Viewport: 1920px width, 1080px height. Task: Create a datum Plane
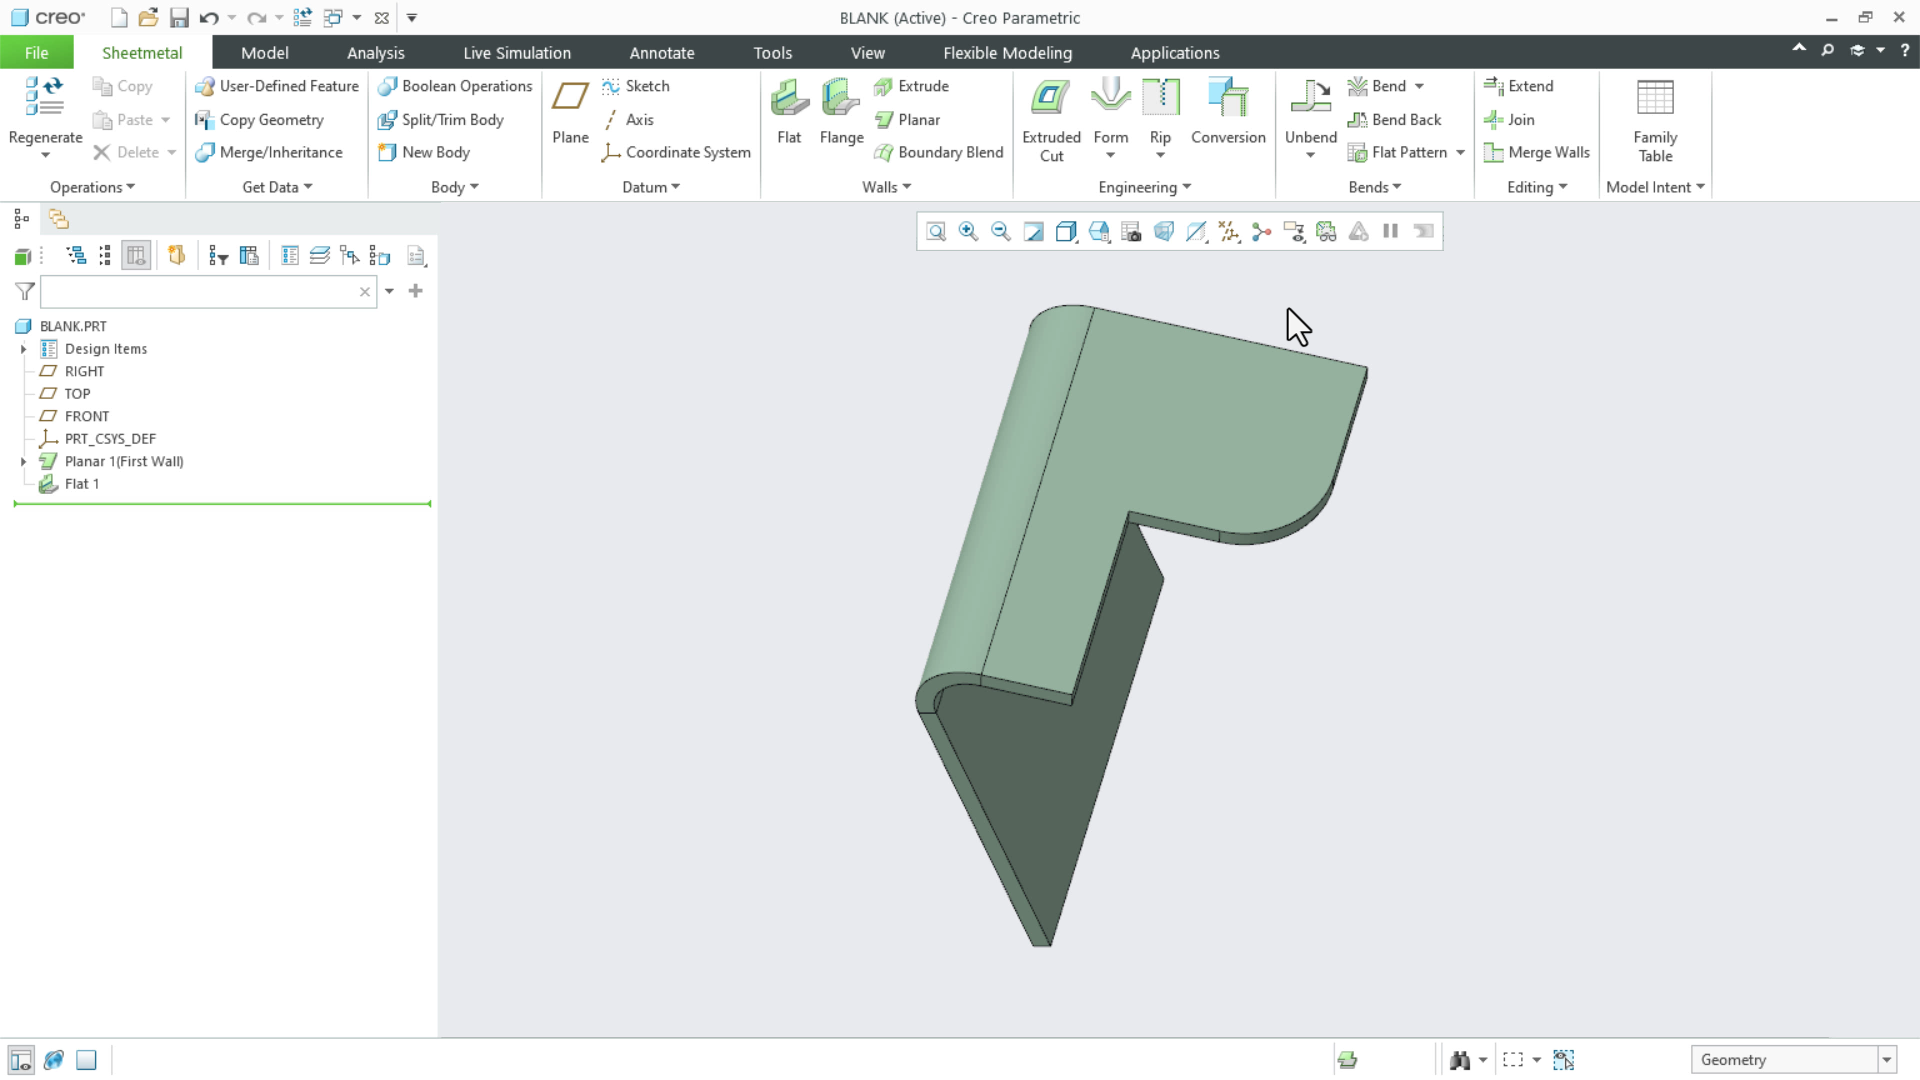570,112
